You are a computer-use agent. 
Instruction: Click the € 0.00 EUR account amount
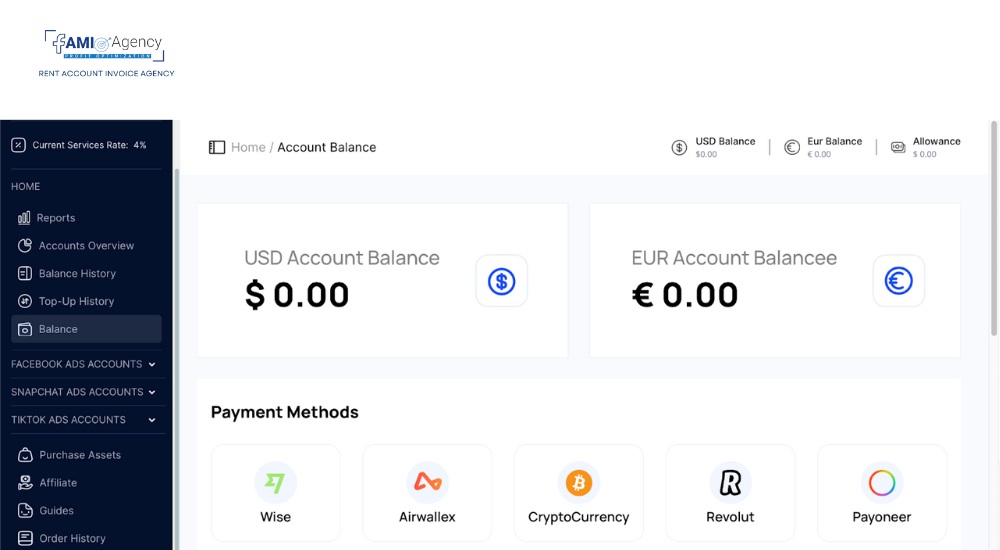coord(685,295)
